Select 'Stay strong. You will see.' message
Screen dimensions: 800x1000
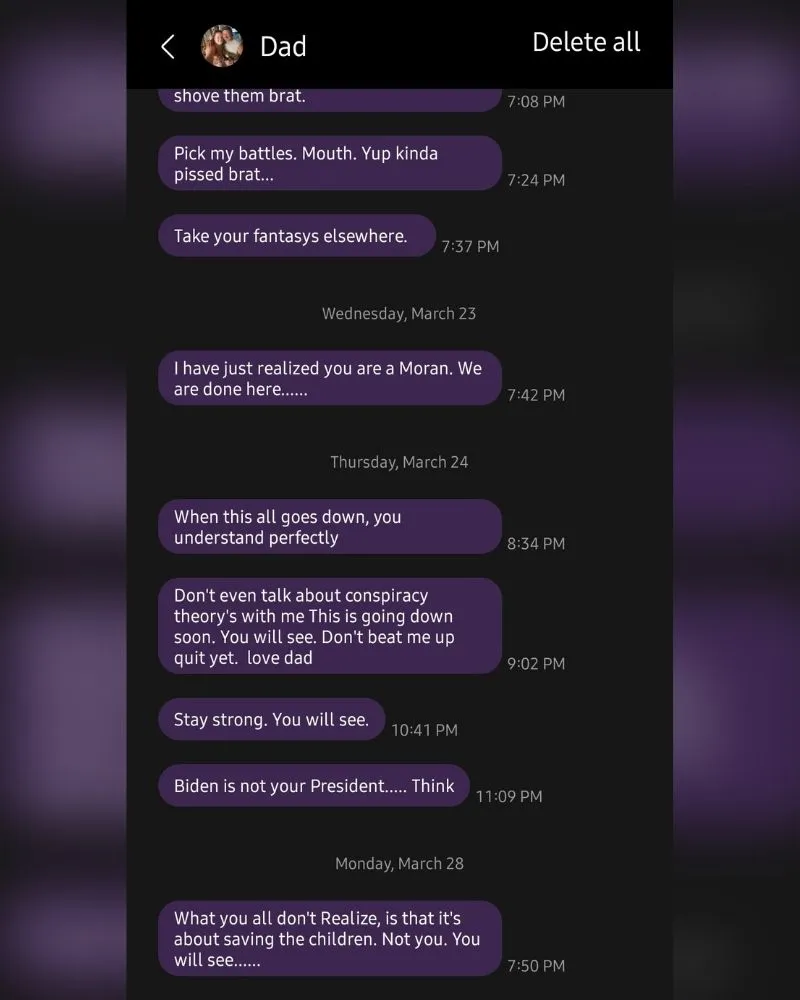coord(272,719)
